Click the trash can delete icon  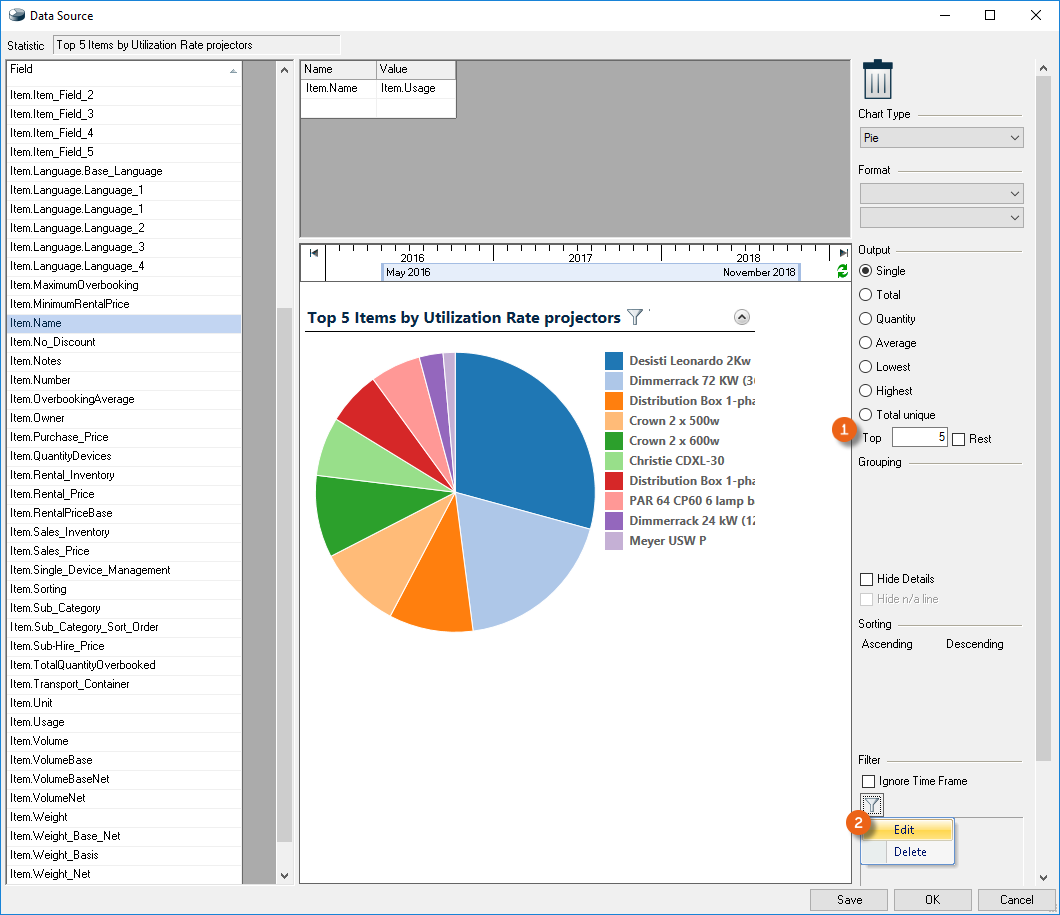point(877,80)
